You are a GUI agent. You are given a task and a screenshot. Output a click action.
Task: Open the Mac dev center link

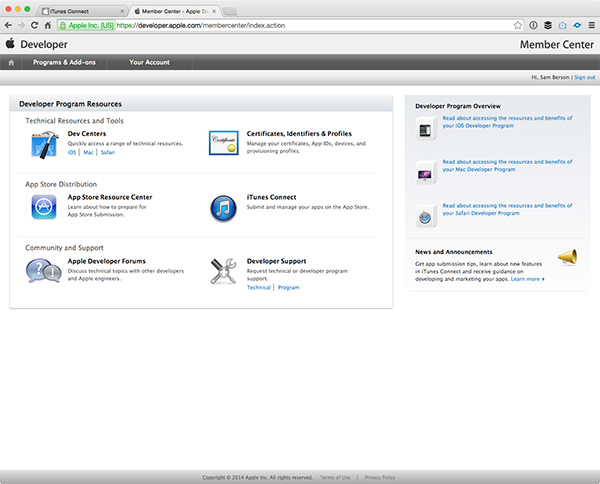tap(88, 152)
